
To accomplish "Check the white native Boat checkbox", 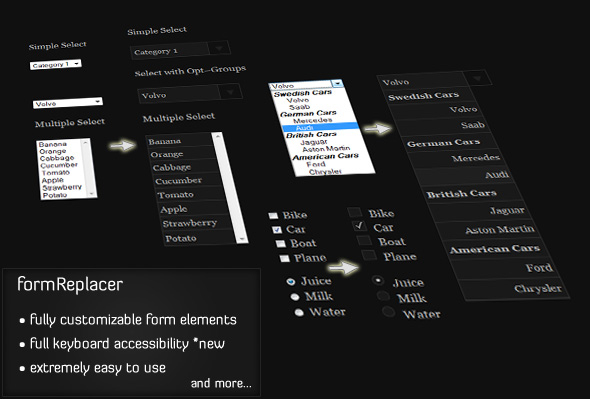I will tap(281, 244).
